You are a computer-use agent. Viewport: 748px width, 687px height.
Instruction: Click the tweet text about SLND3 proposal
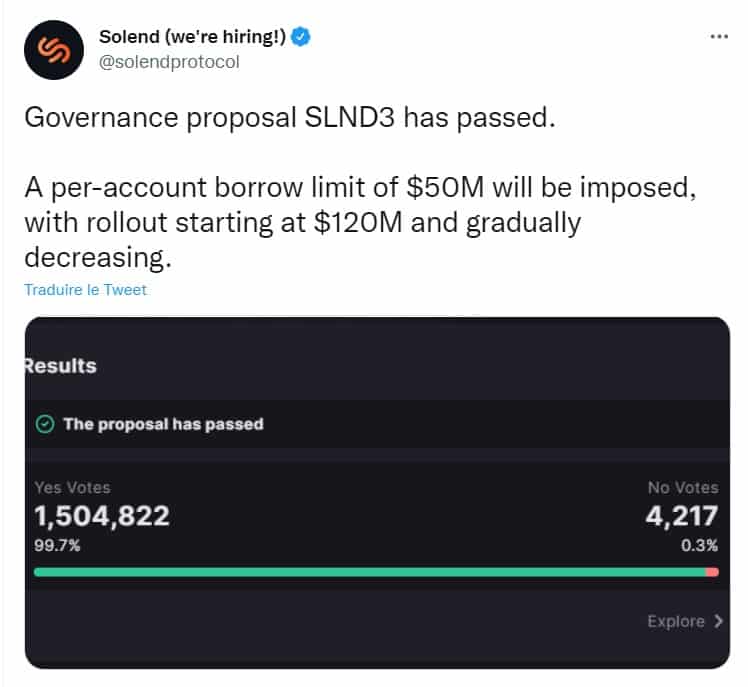[360, 187]
